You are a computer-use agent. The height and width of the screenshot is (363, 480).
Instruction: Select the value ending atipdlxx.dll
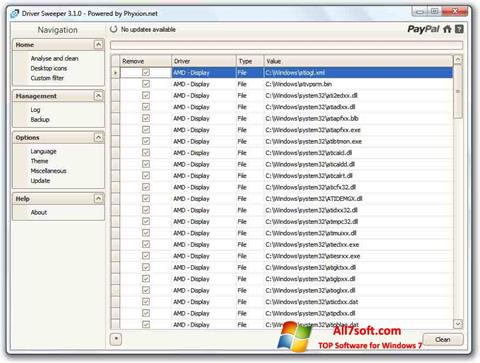[x=310, y=313]
